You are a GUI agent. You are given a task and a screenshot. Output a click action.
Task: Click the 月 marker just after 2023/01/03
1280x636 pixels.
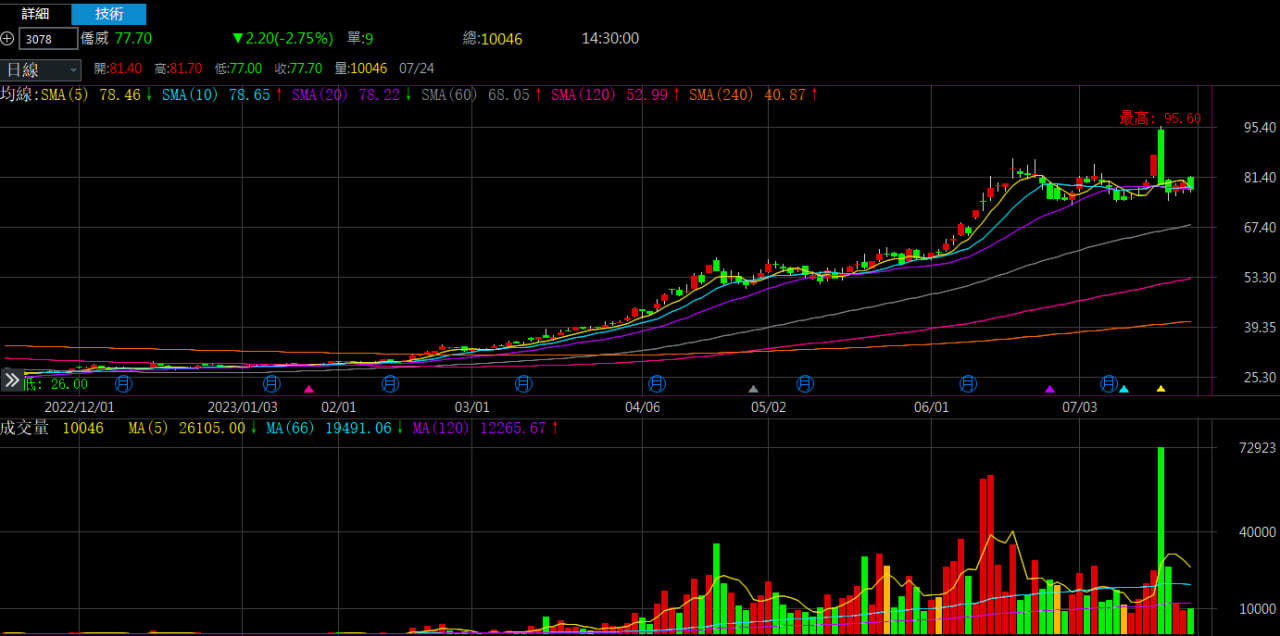(271, 383)
